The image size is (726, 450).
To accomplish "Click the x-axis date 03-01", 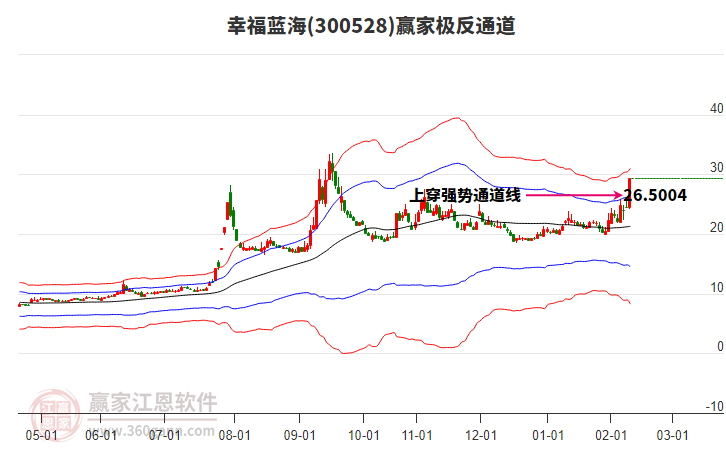I will click(x=672, y=436).
